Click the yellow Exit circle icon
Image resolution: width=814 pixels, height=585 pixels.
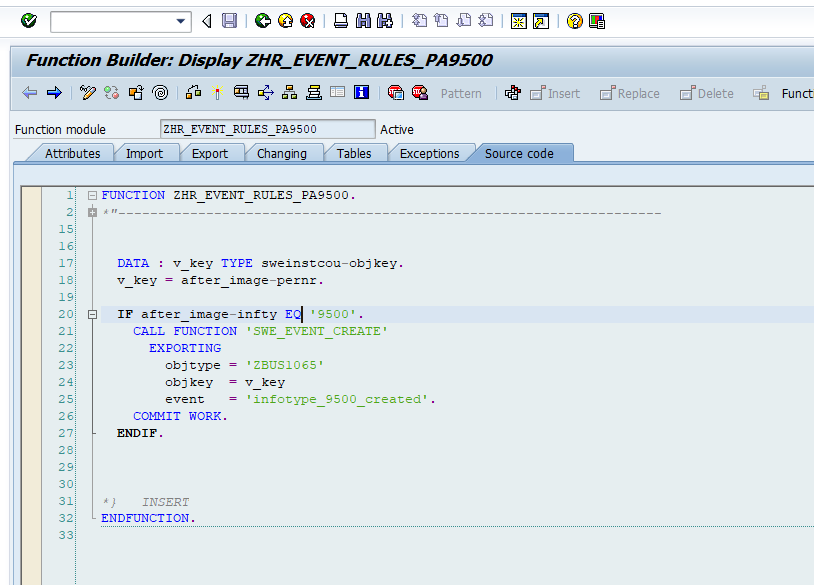285,21
